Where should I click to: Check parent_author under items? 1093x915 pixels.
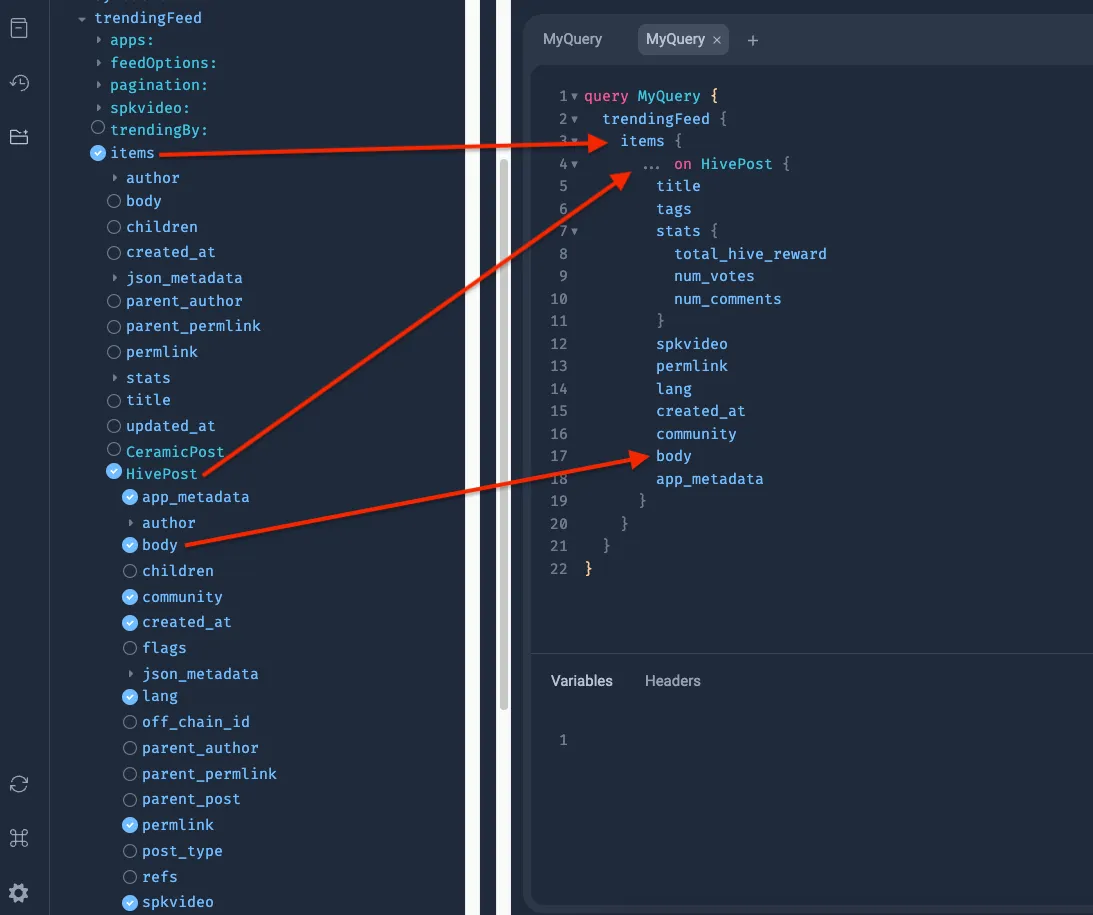coord(114,301)
